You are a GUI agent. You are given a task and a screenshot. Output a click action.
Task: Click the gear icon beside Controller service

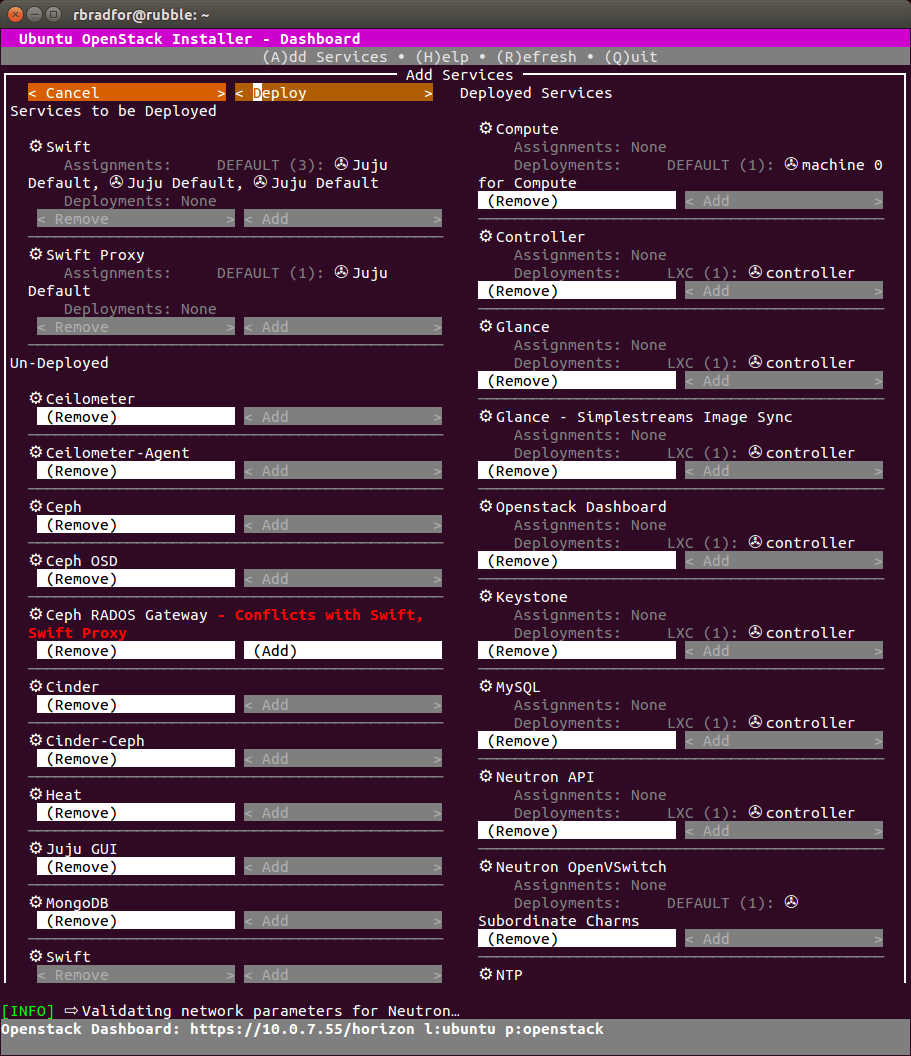tap(485, 236)
